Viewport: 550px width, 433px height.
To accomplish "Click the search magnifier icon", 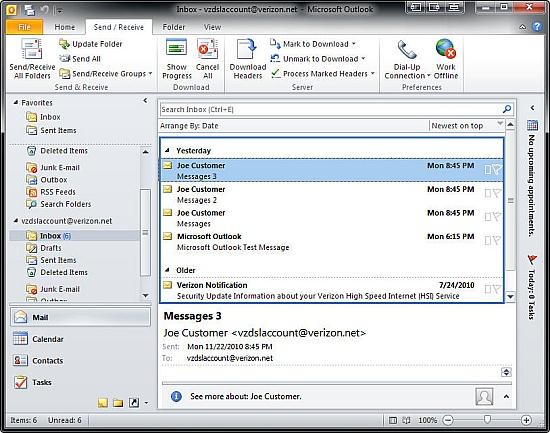I will [x=507, y=109].
